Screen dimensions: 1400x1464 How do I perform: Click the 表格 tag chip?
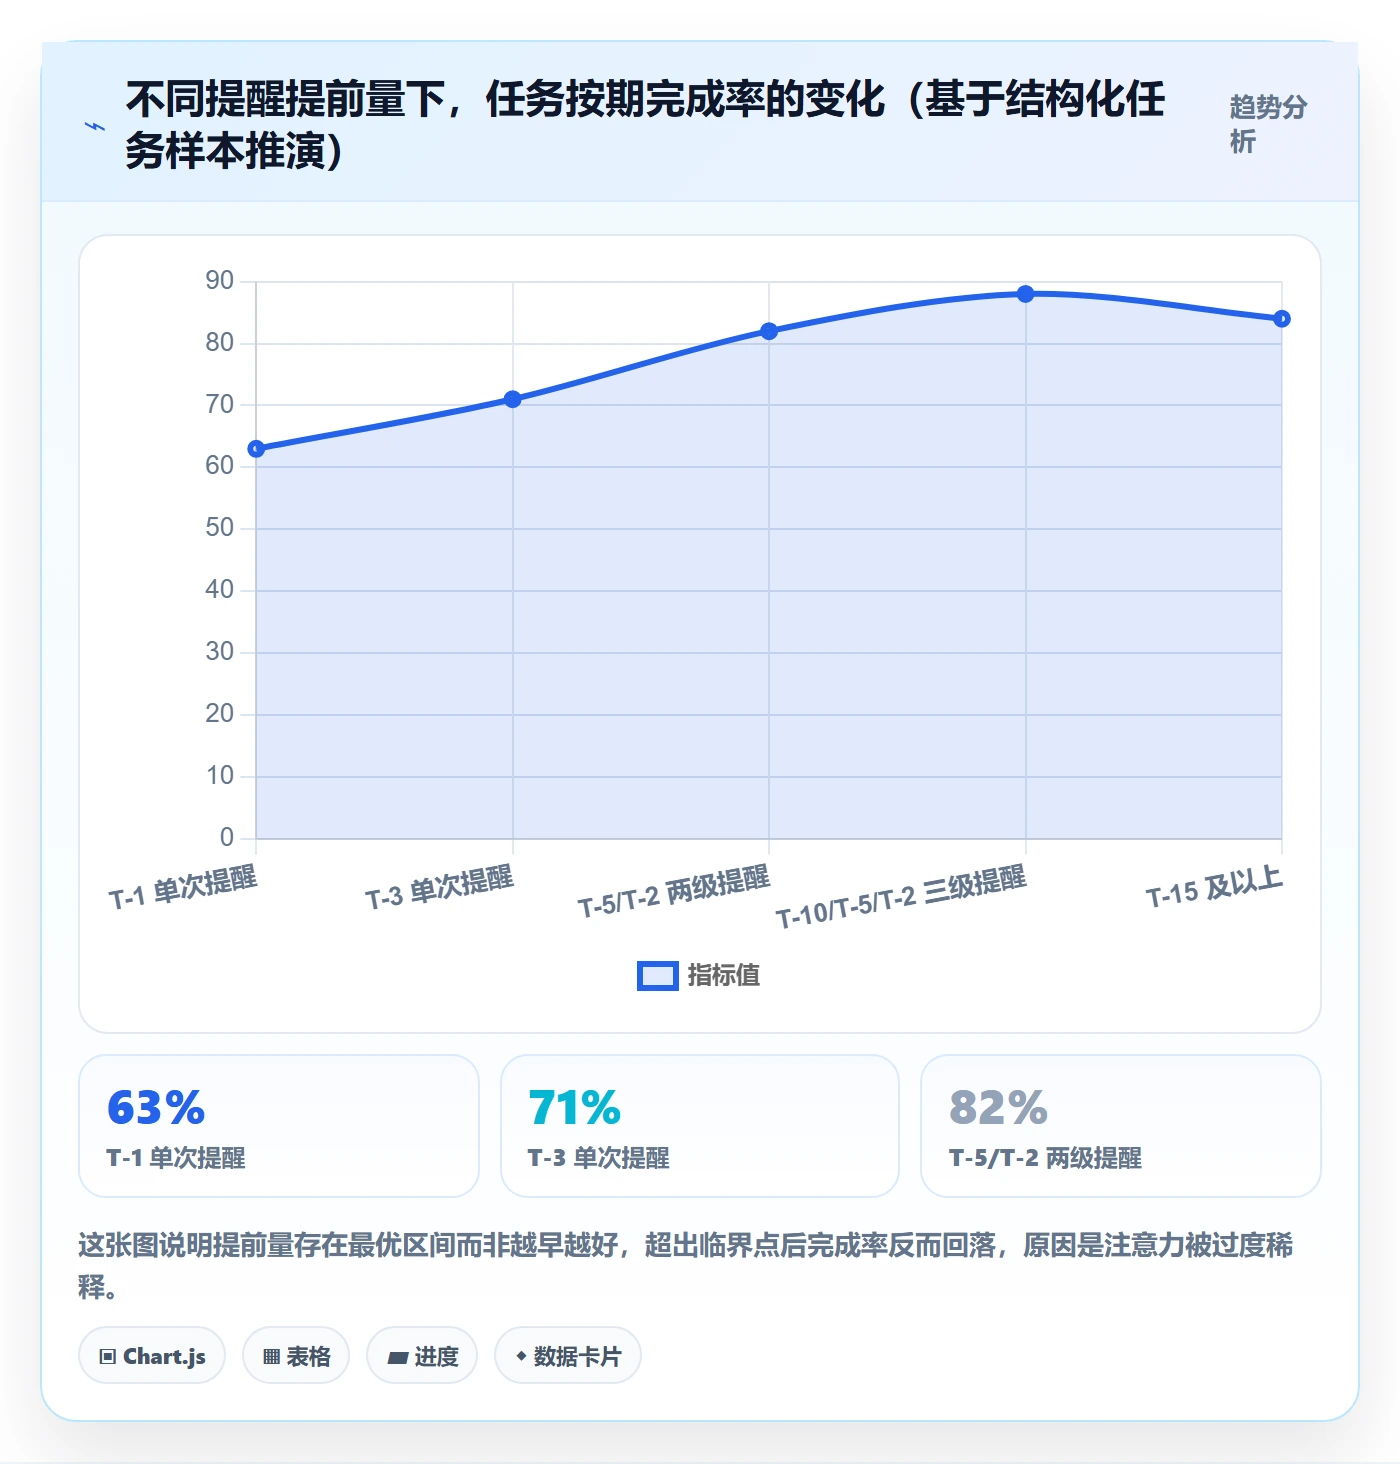(296, 1356)
